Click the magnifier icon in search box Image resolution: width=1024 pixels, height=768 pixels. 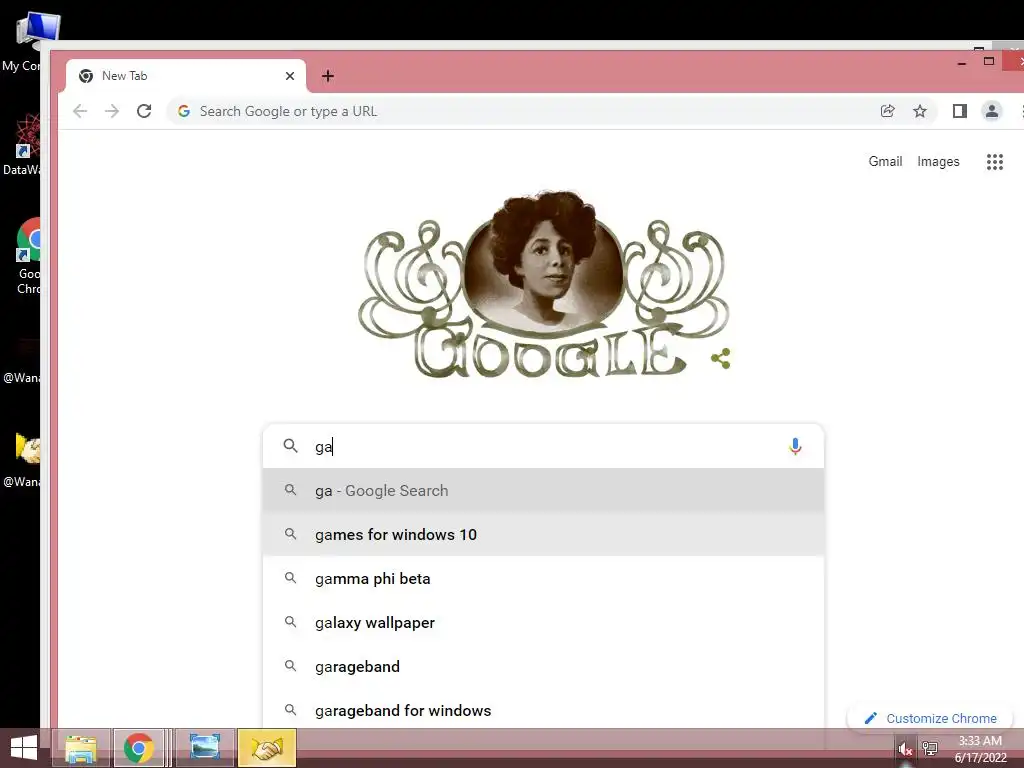[291, 446]
